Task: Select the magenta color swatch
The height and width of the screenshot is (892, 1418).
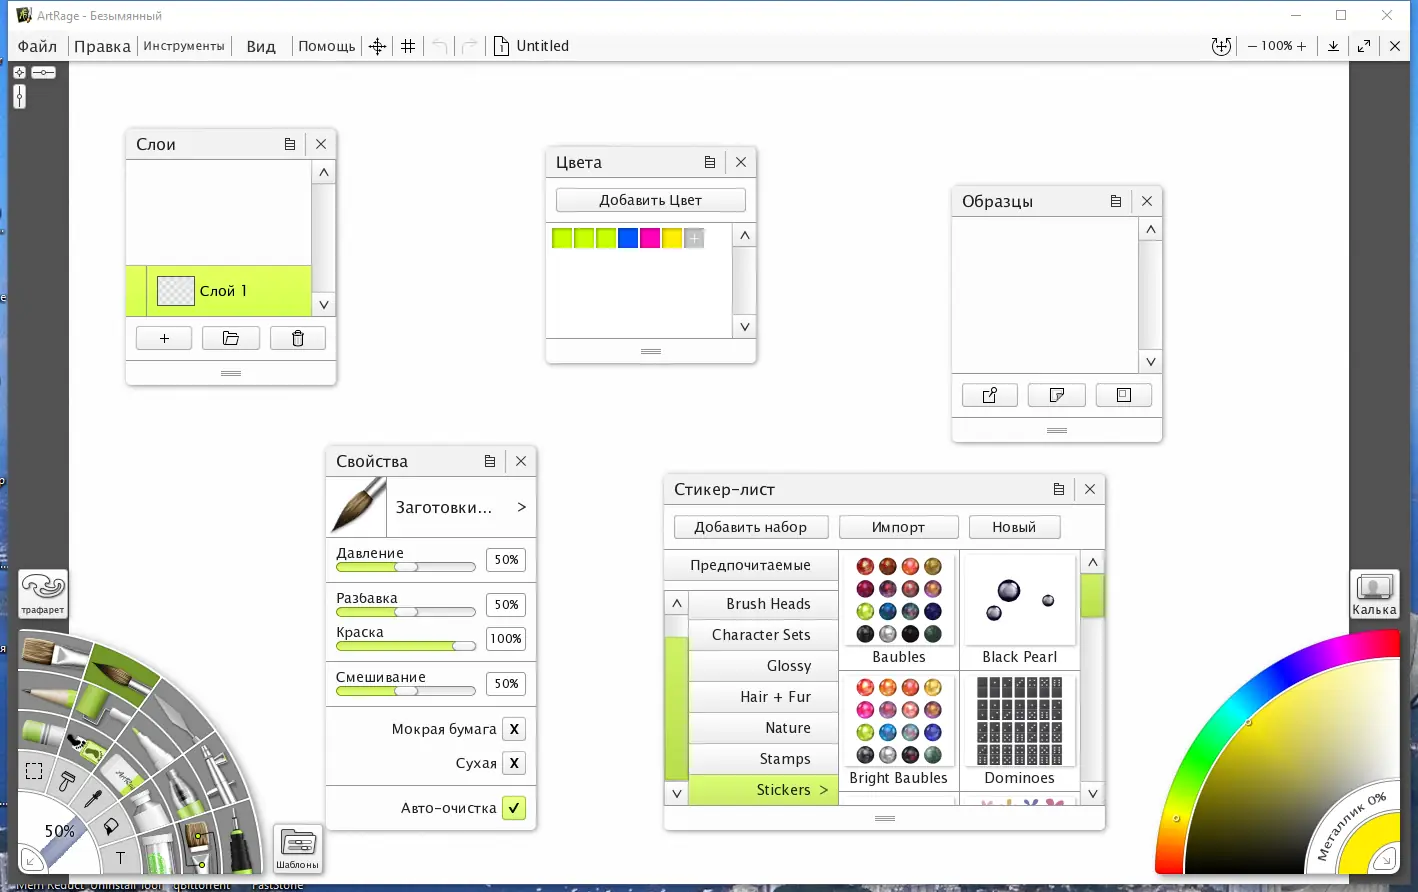Action: 650,238
